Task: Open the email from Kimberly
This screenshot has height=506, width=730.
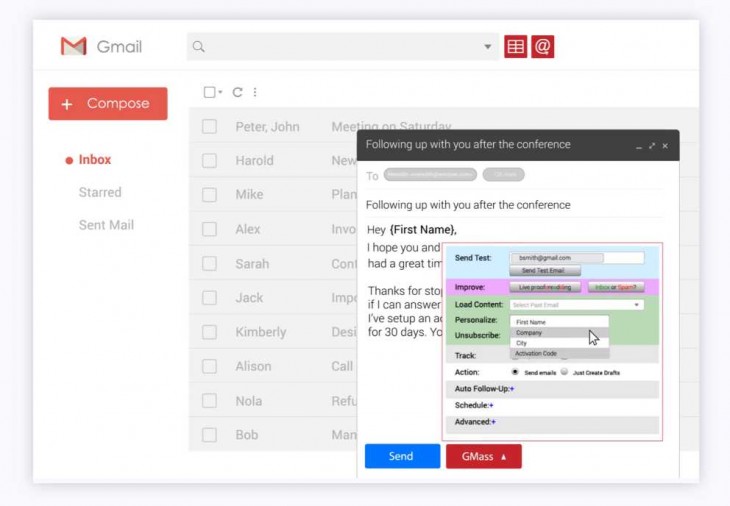Action: pyautogui.click(x=273, y=332)
